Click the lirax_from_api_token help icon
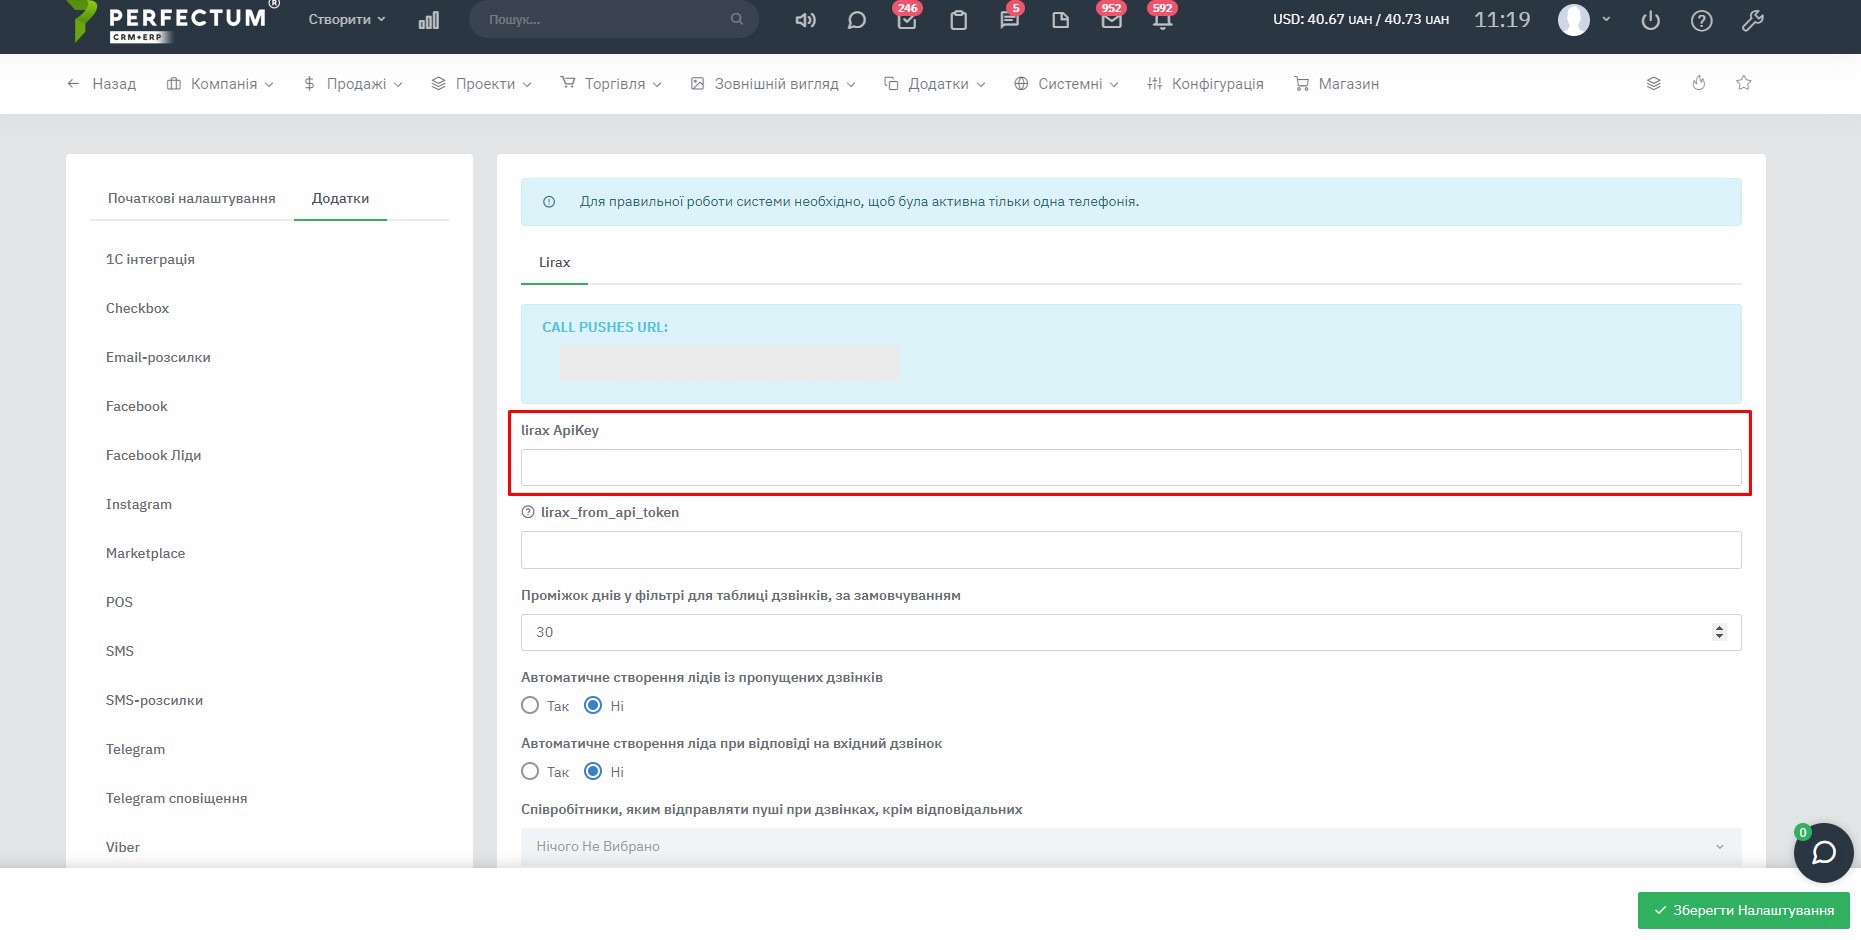Screen dimensions: 1861x940 click(x=528, y=512)
